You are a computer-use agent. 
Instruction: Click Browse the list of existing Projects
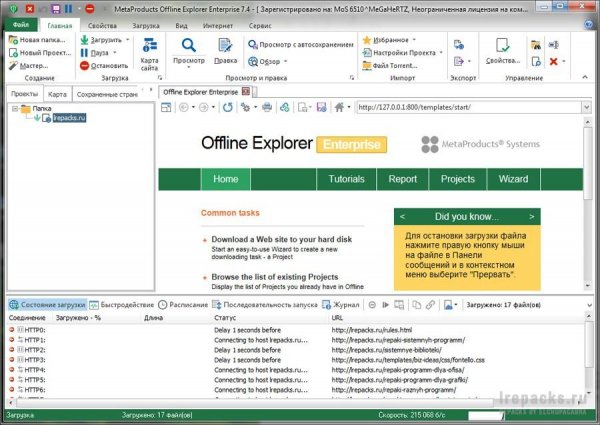click(275, 277)
